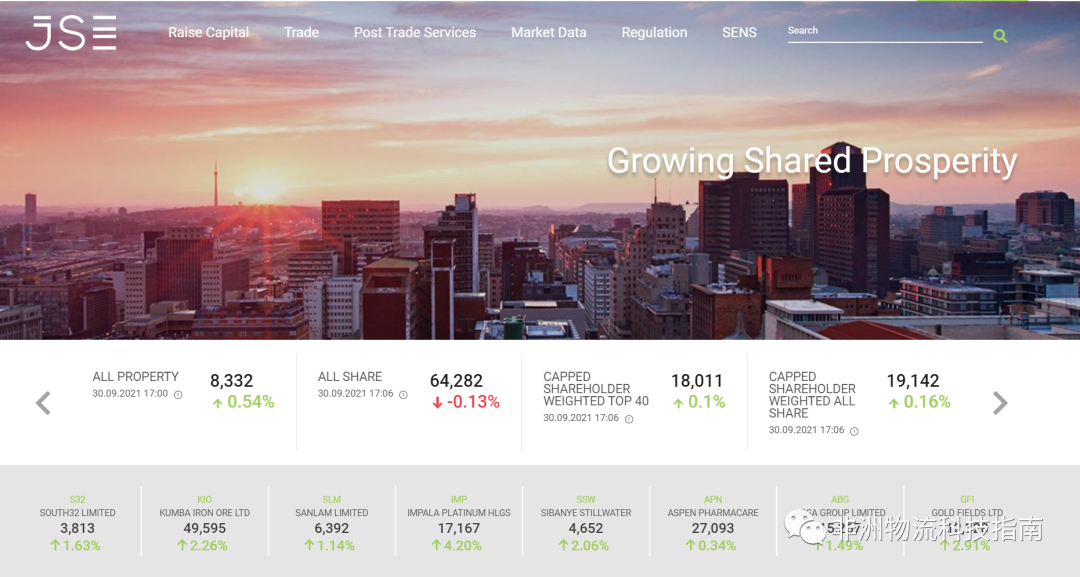
Task: Open the Trade menu
Action: pos(302,32)
